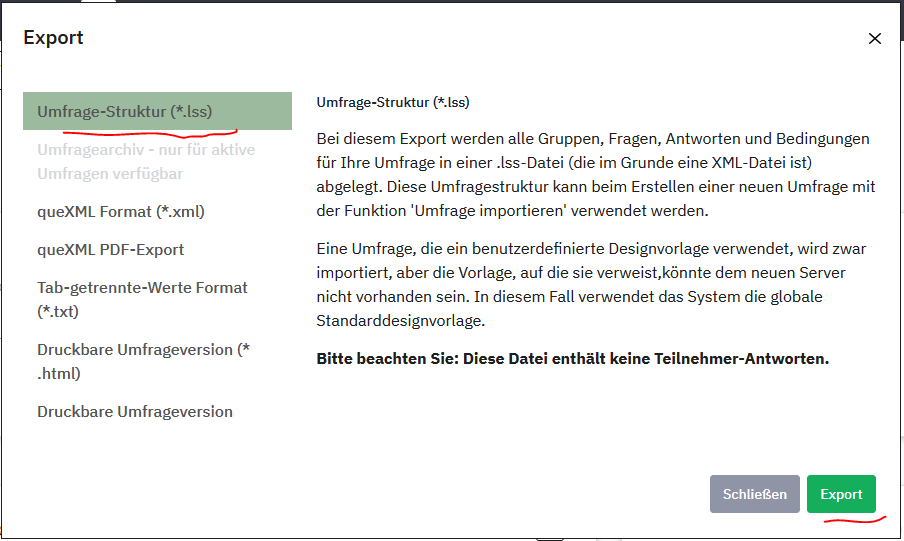
Task: Click the bold 'Bitte beachten Sie' note
Action: (572, 358)
